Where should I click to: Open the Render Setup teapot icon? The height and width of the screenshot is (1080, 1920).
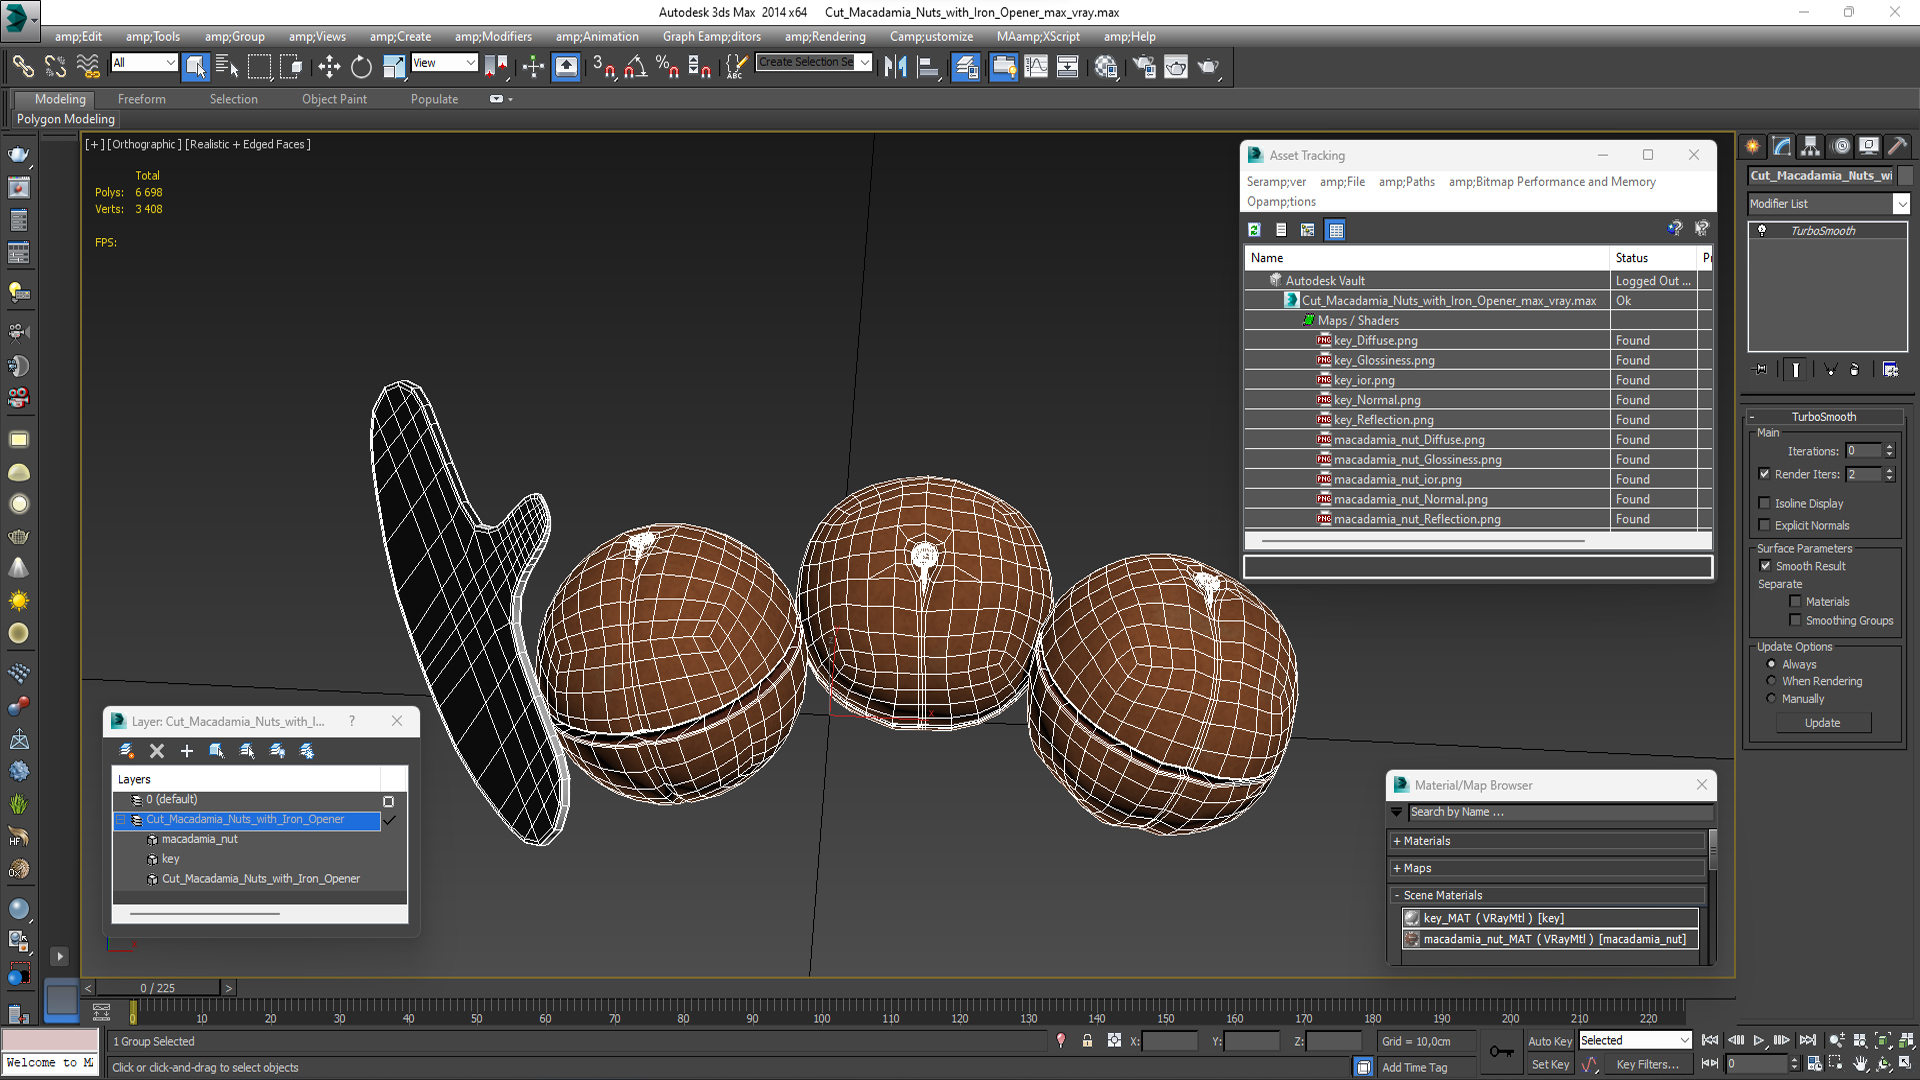(x=1144, y=67)
